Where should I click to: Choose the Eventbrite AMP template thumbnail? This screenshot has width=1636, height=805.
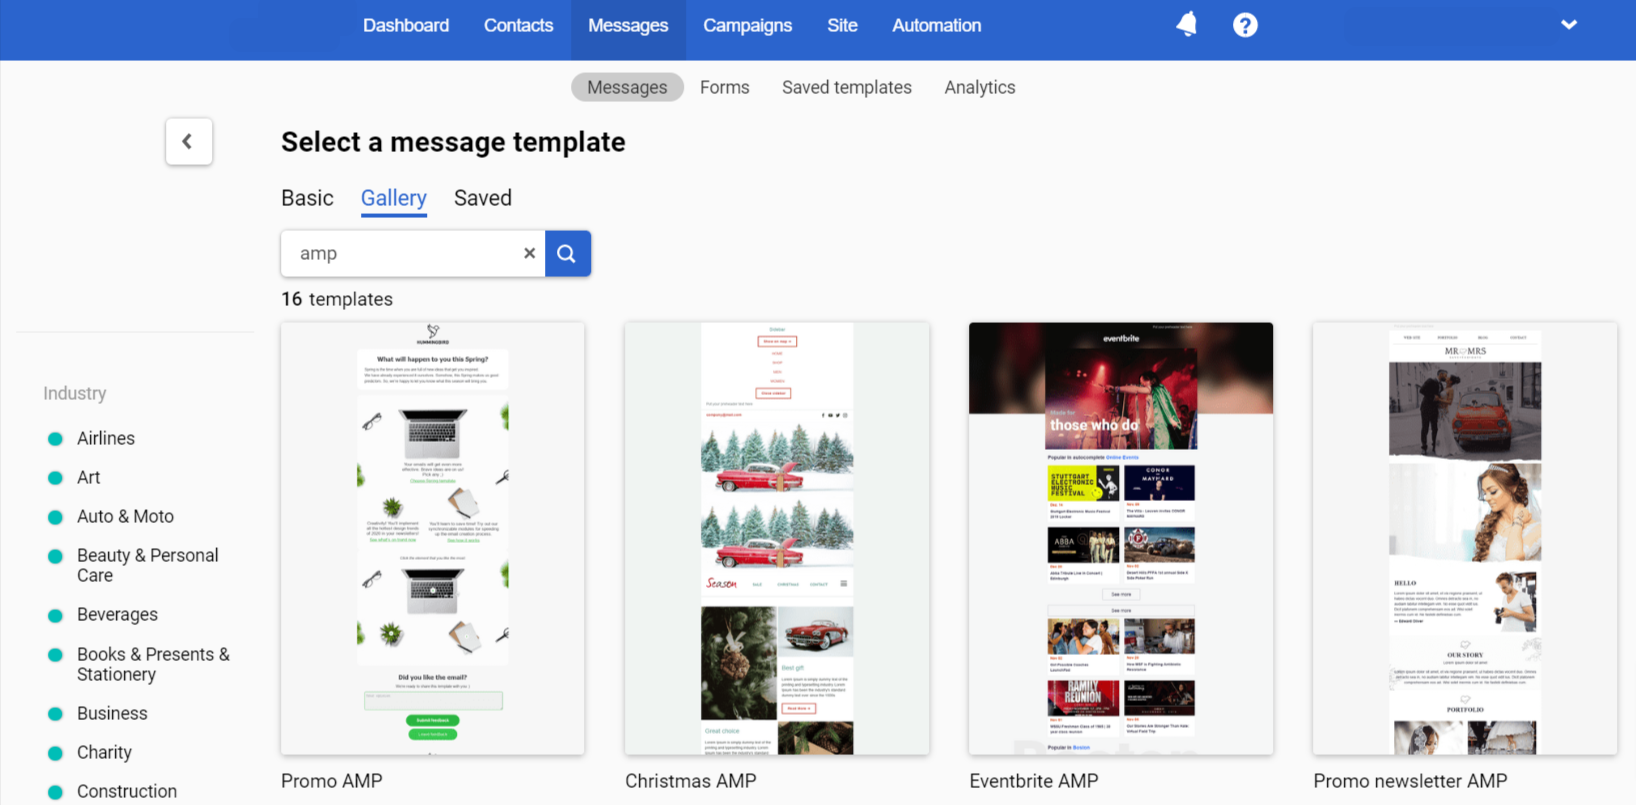[1120, 538]
